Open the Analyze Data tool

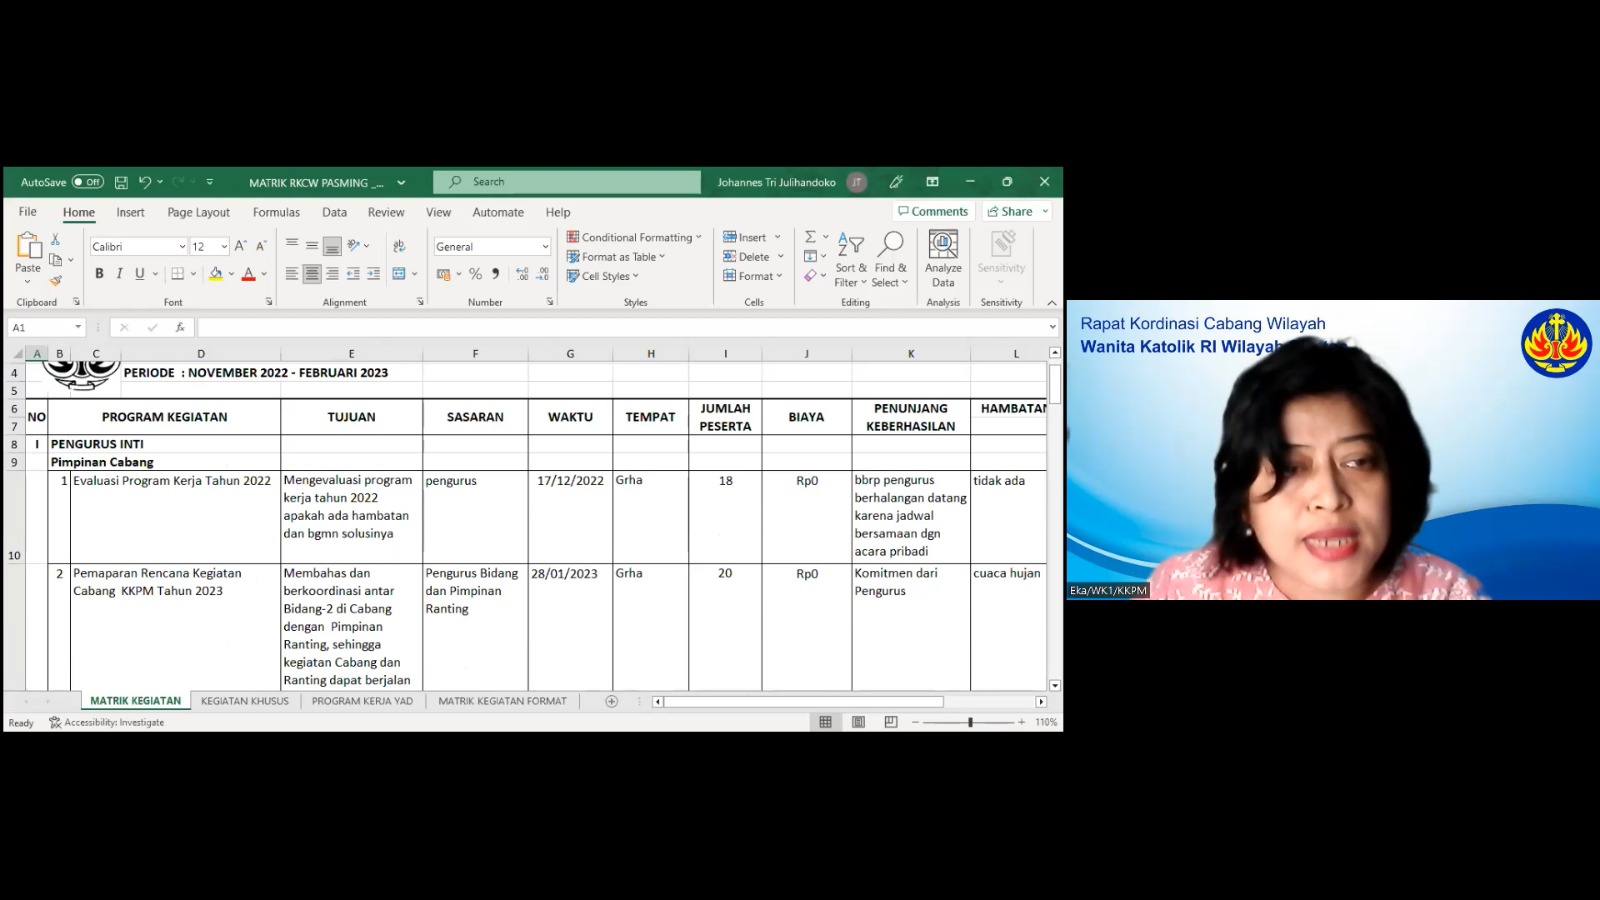click(x=943, y=259)
